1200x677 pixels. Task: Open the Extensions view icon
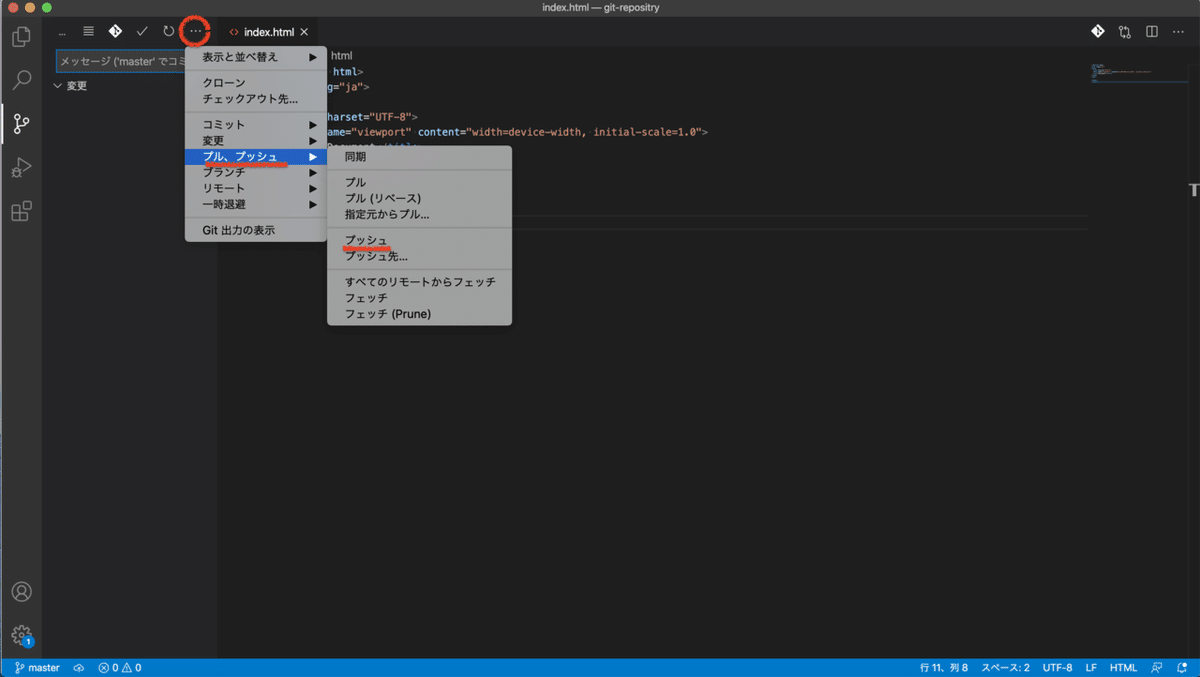pos(21,211)
